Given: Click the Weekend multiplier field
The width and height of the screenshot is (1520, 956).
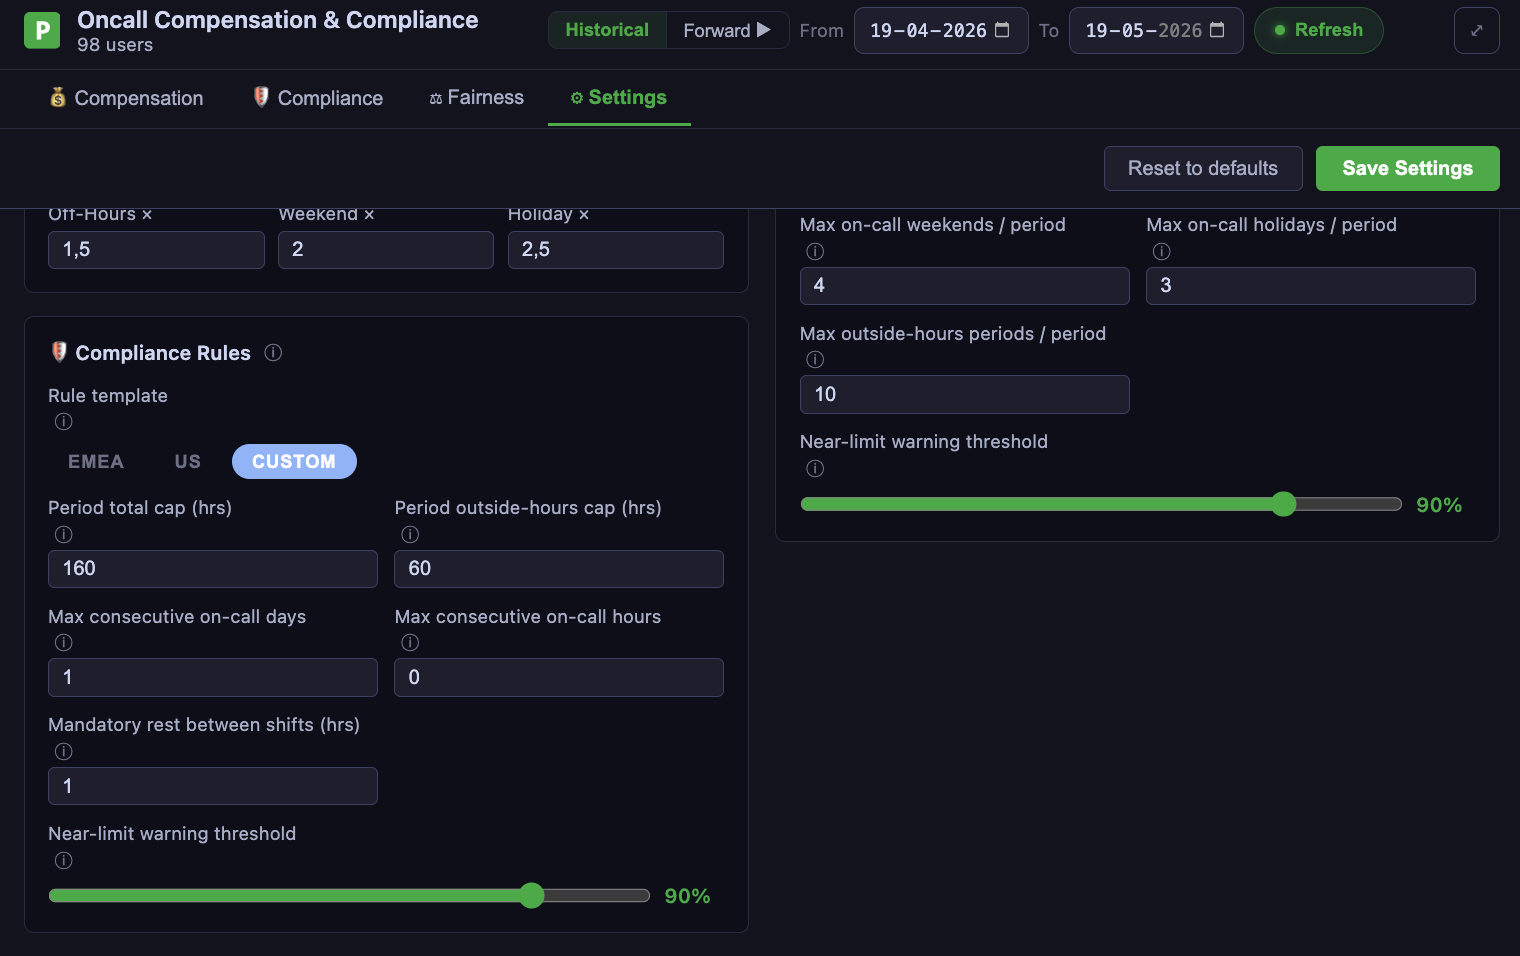Looking at the screenshot, I should pyautogui.click(x=386, y=250).
